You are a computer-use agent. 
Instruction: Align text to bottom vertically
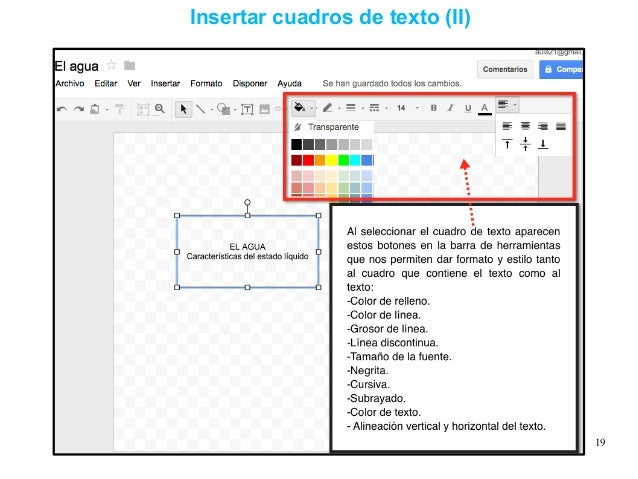543,144
